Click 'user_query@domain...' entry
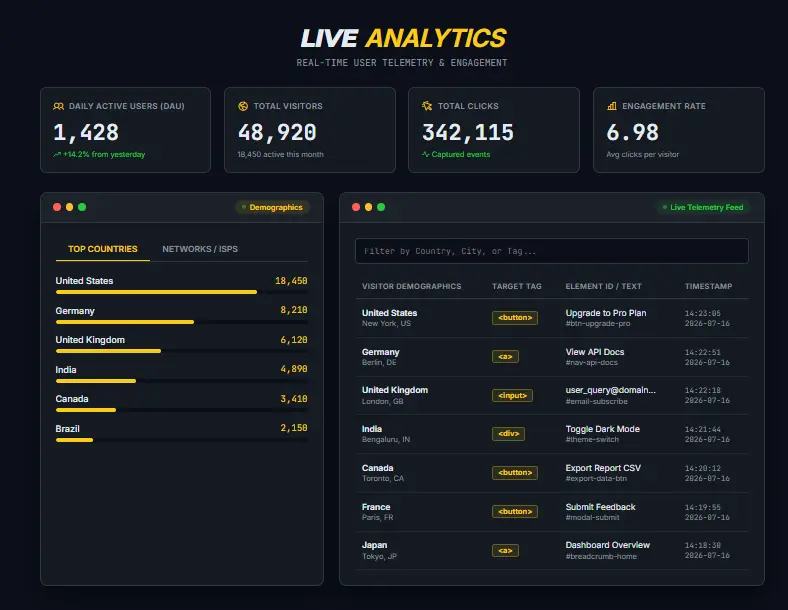This screenshot has height=610, width=788. (610, 390)
